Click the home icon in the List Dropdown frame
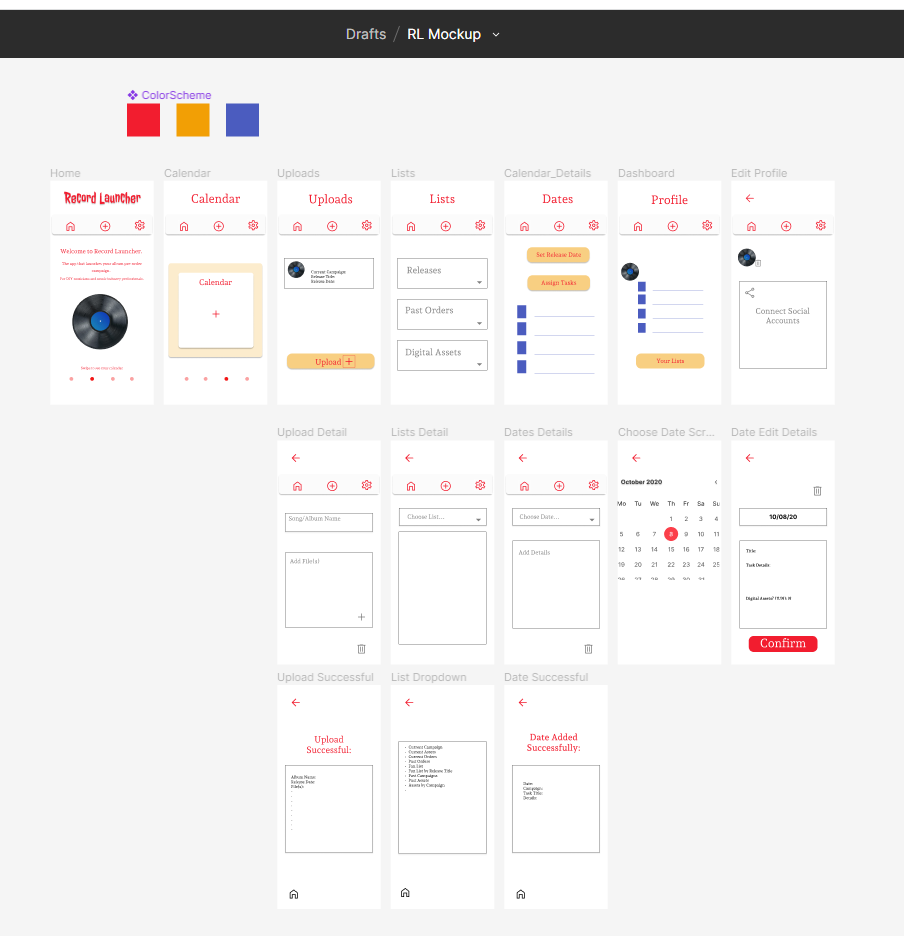 point(405,892)
